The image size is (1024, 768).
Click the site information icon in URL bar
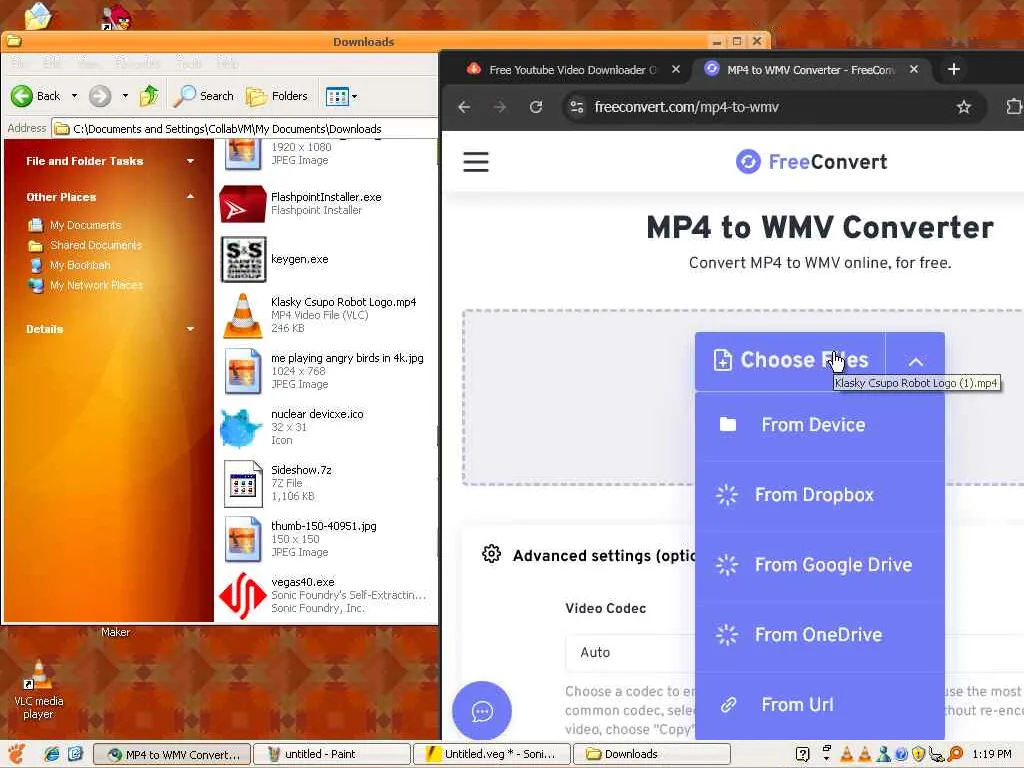[x=577, y=106]
